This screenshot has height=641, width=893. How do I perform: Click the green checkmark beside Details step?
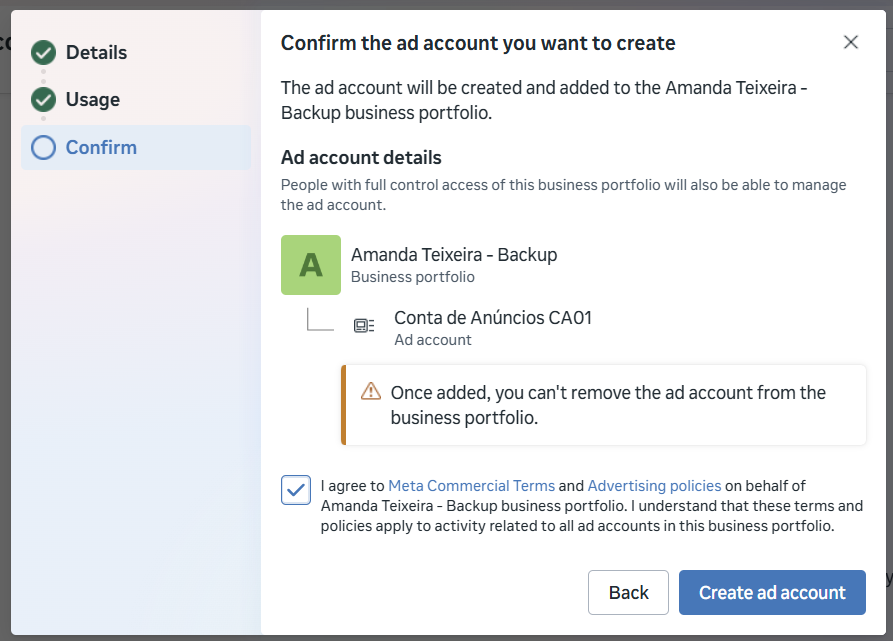(x=43, y=52)
